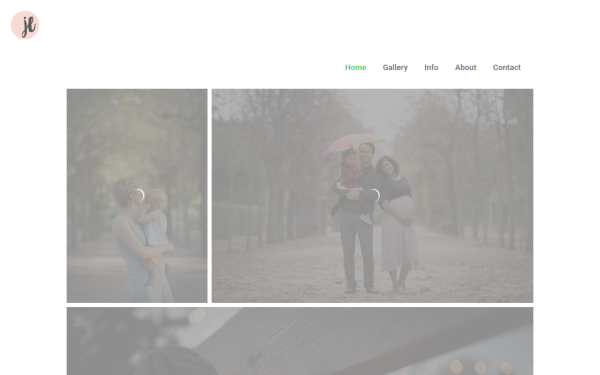Open the family with umbrella photo

[x=372, y=196]
